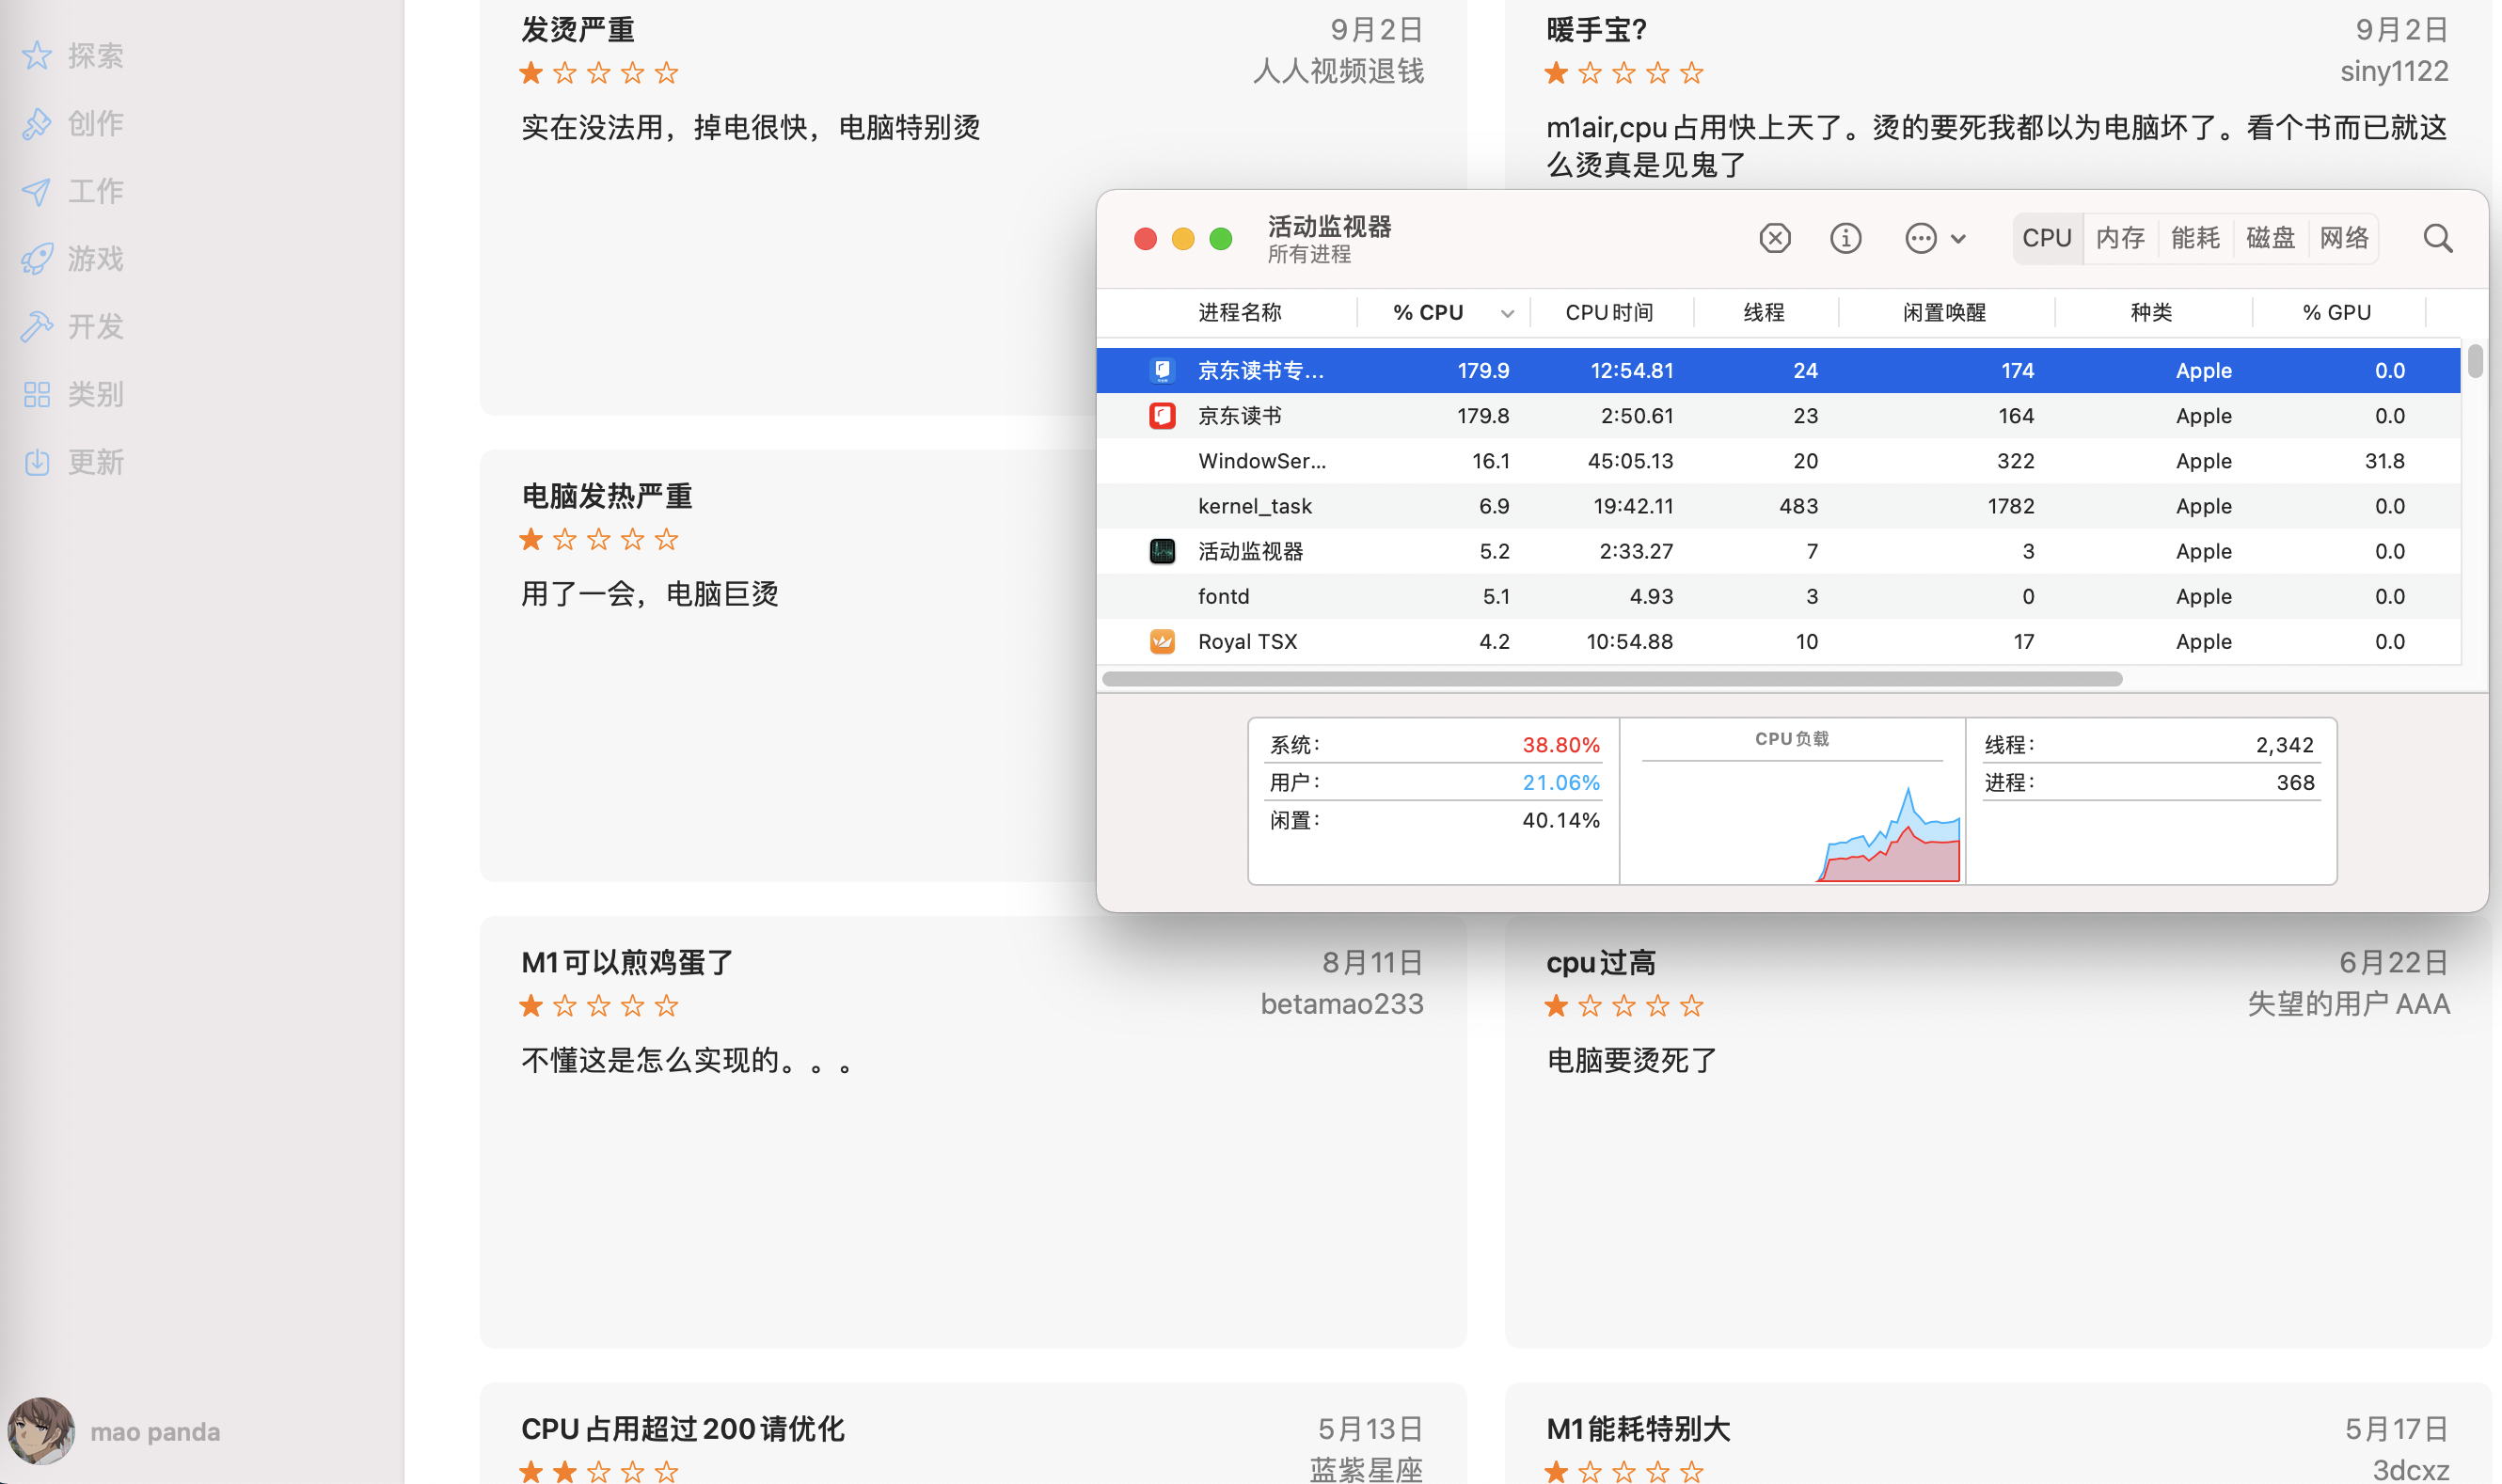
Task: Click the vertical scrollbar in process list
Action: (x=2474, y=361)
